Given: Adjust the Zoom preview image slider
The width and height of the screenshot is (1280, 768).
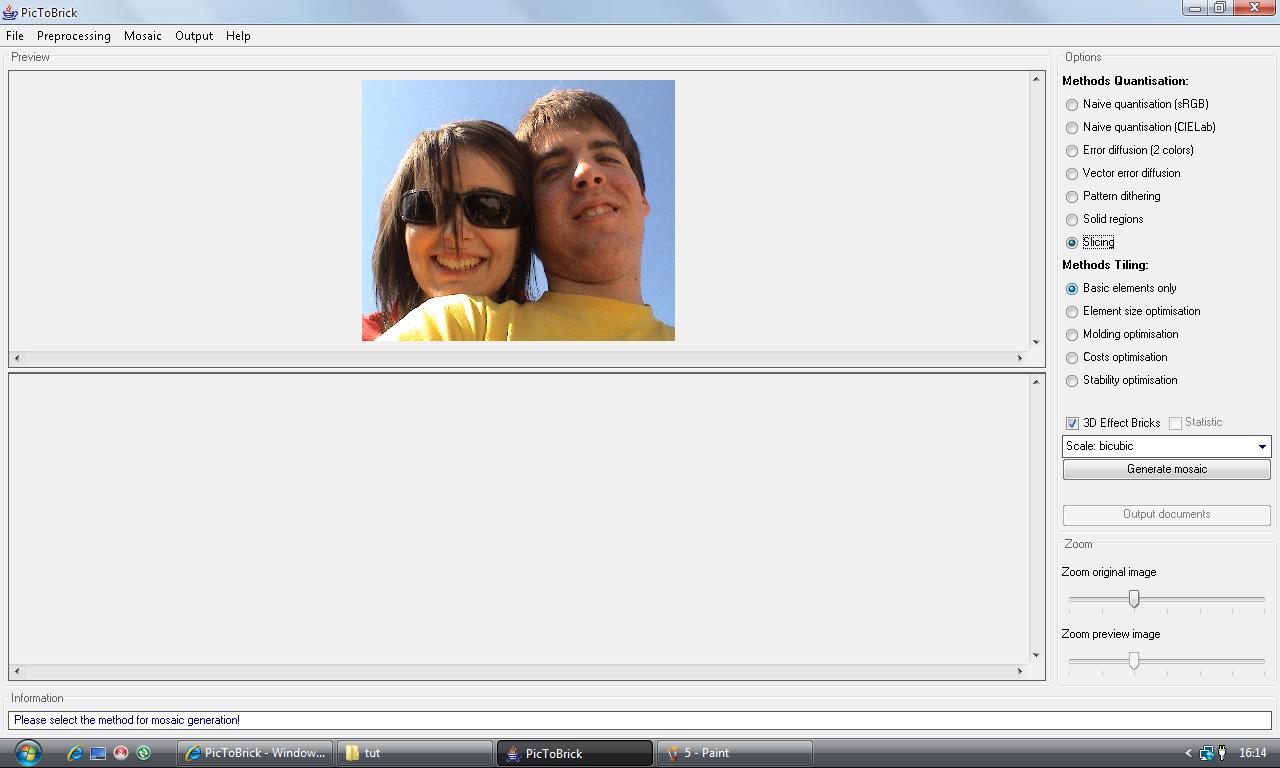Looking at the screenshot, I should click(x=1134, y=660).
